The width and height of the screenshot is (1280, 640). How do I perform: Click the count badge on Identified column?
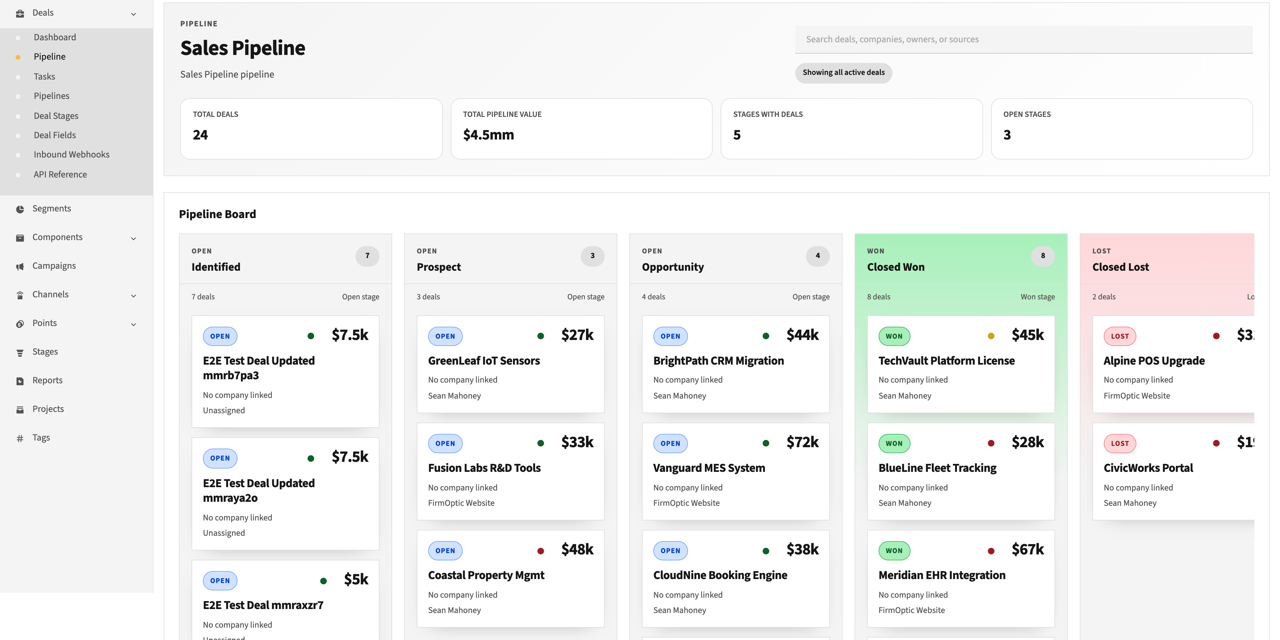(x=367, y=256)
